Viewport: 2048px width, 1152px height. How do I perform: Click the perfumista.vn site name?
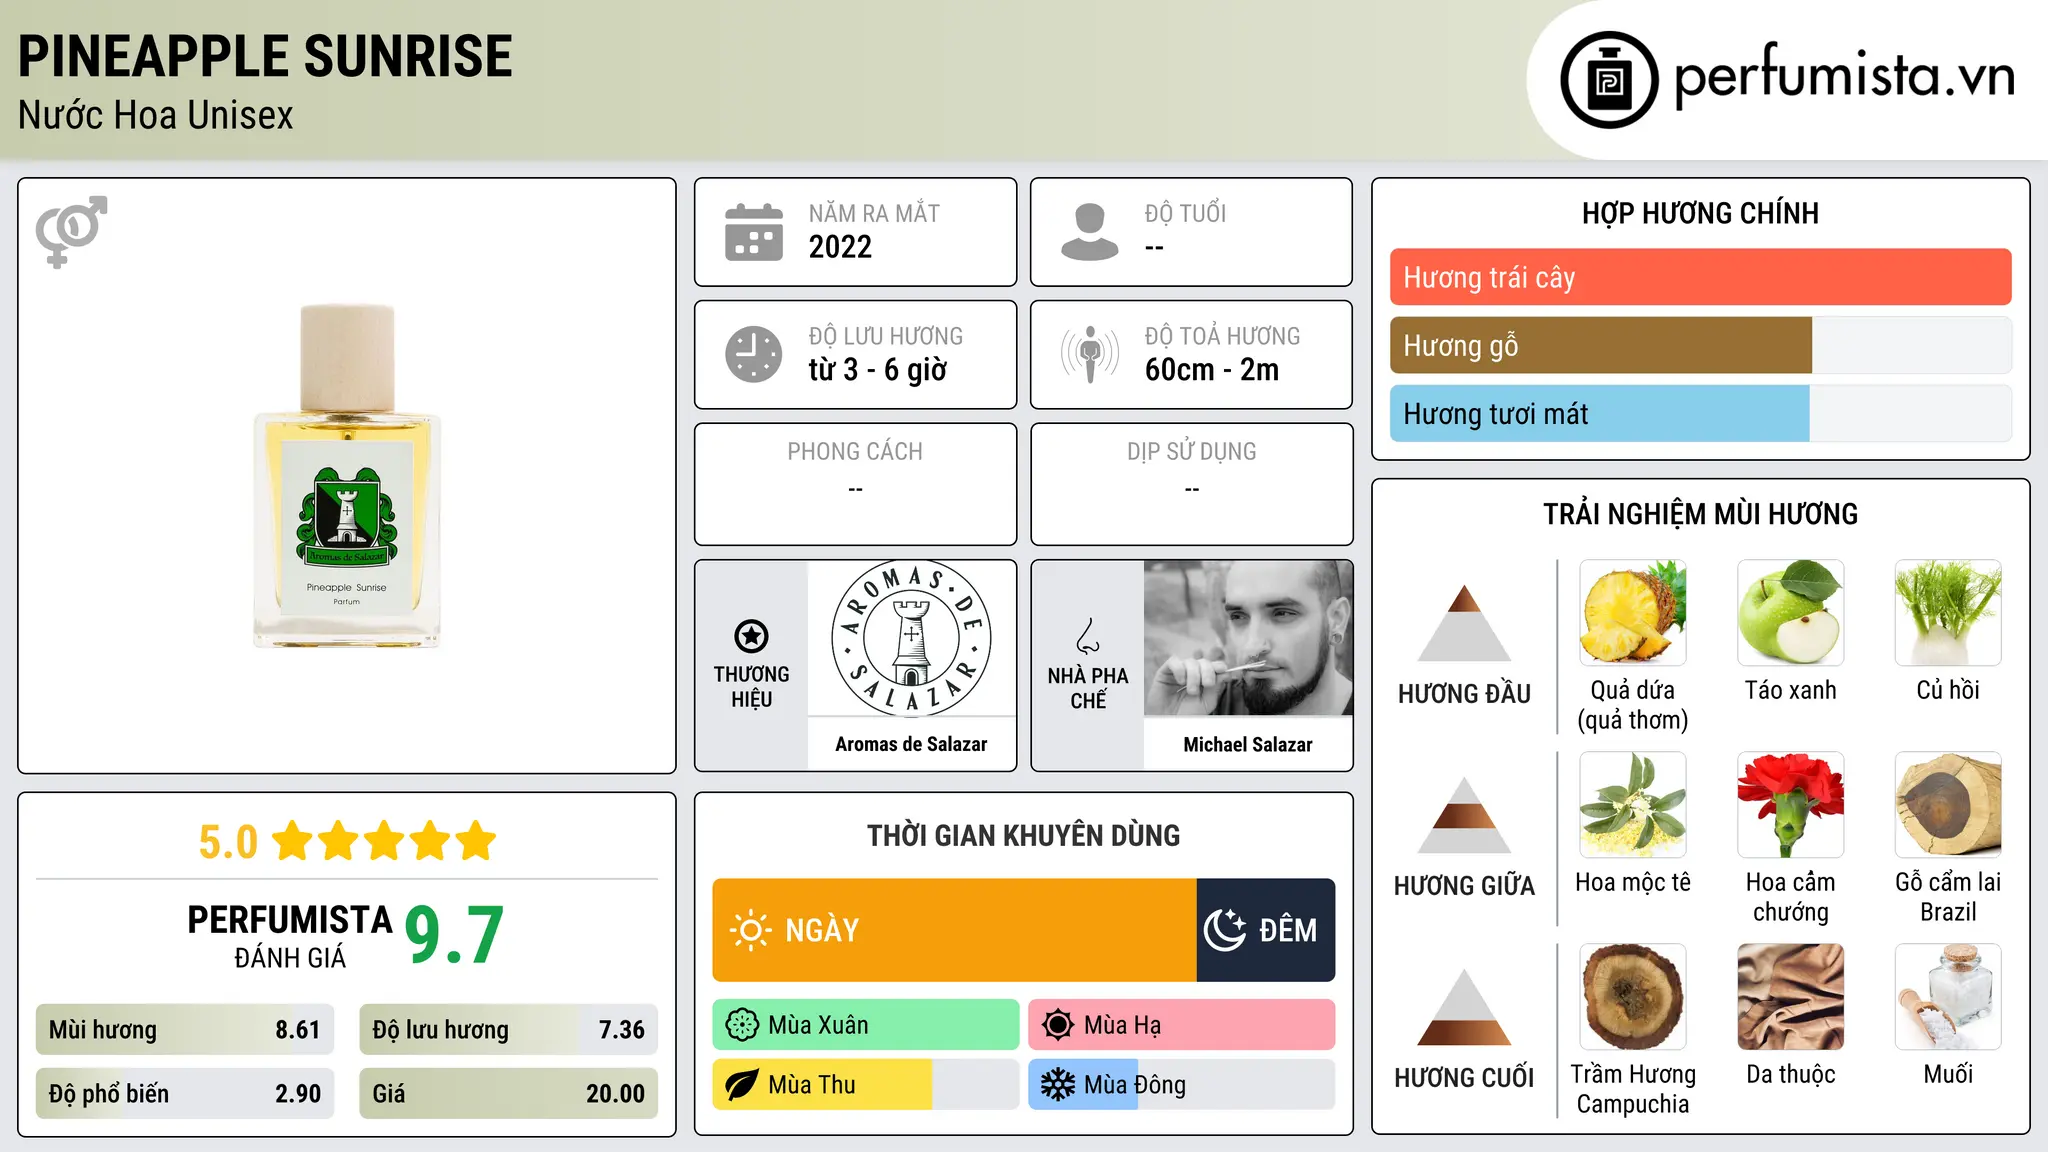(x=1844, y=76)
